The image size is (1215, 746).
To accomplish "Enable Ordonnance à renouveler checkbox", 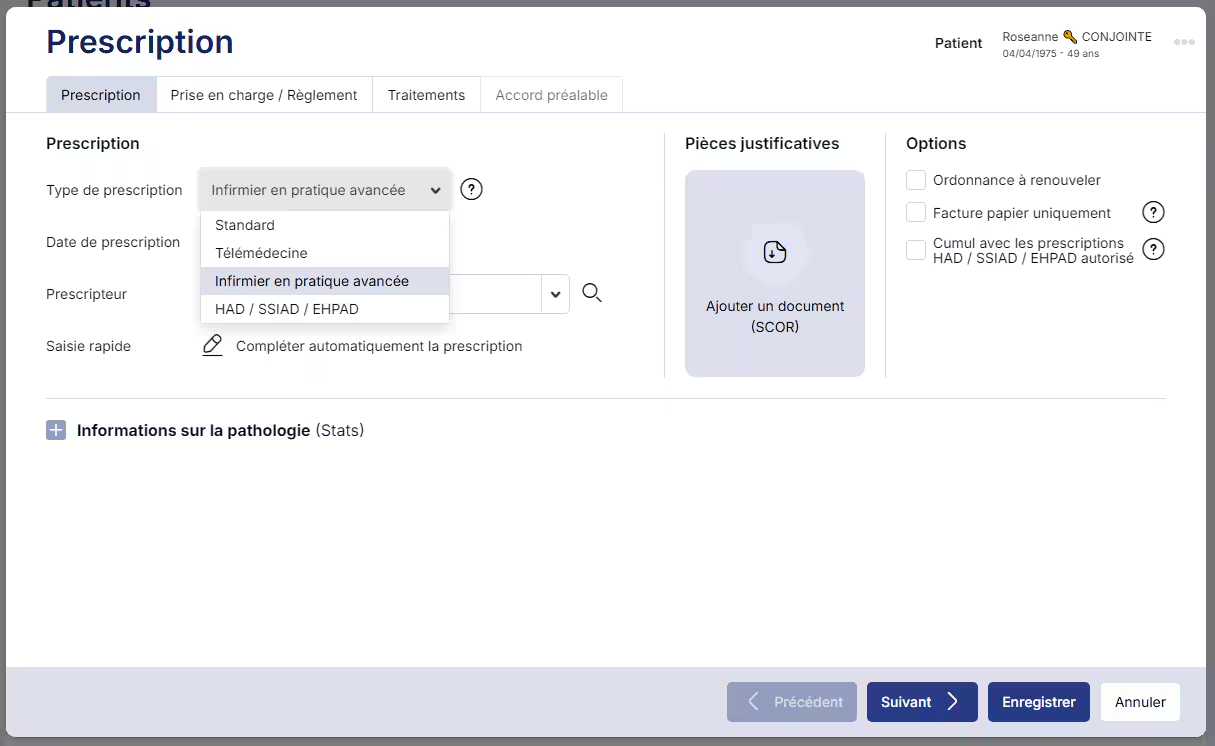I will (x=915, y=180).
